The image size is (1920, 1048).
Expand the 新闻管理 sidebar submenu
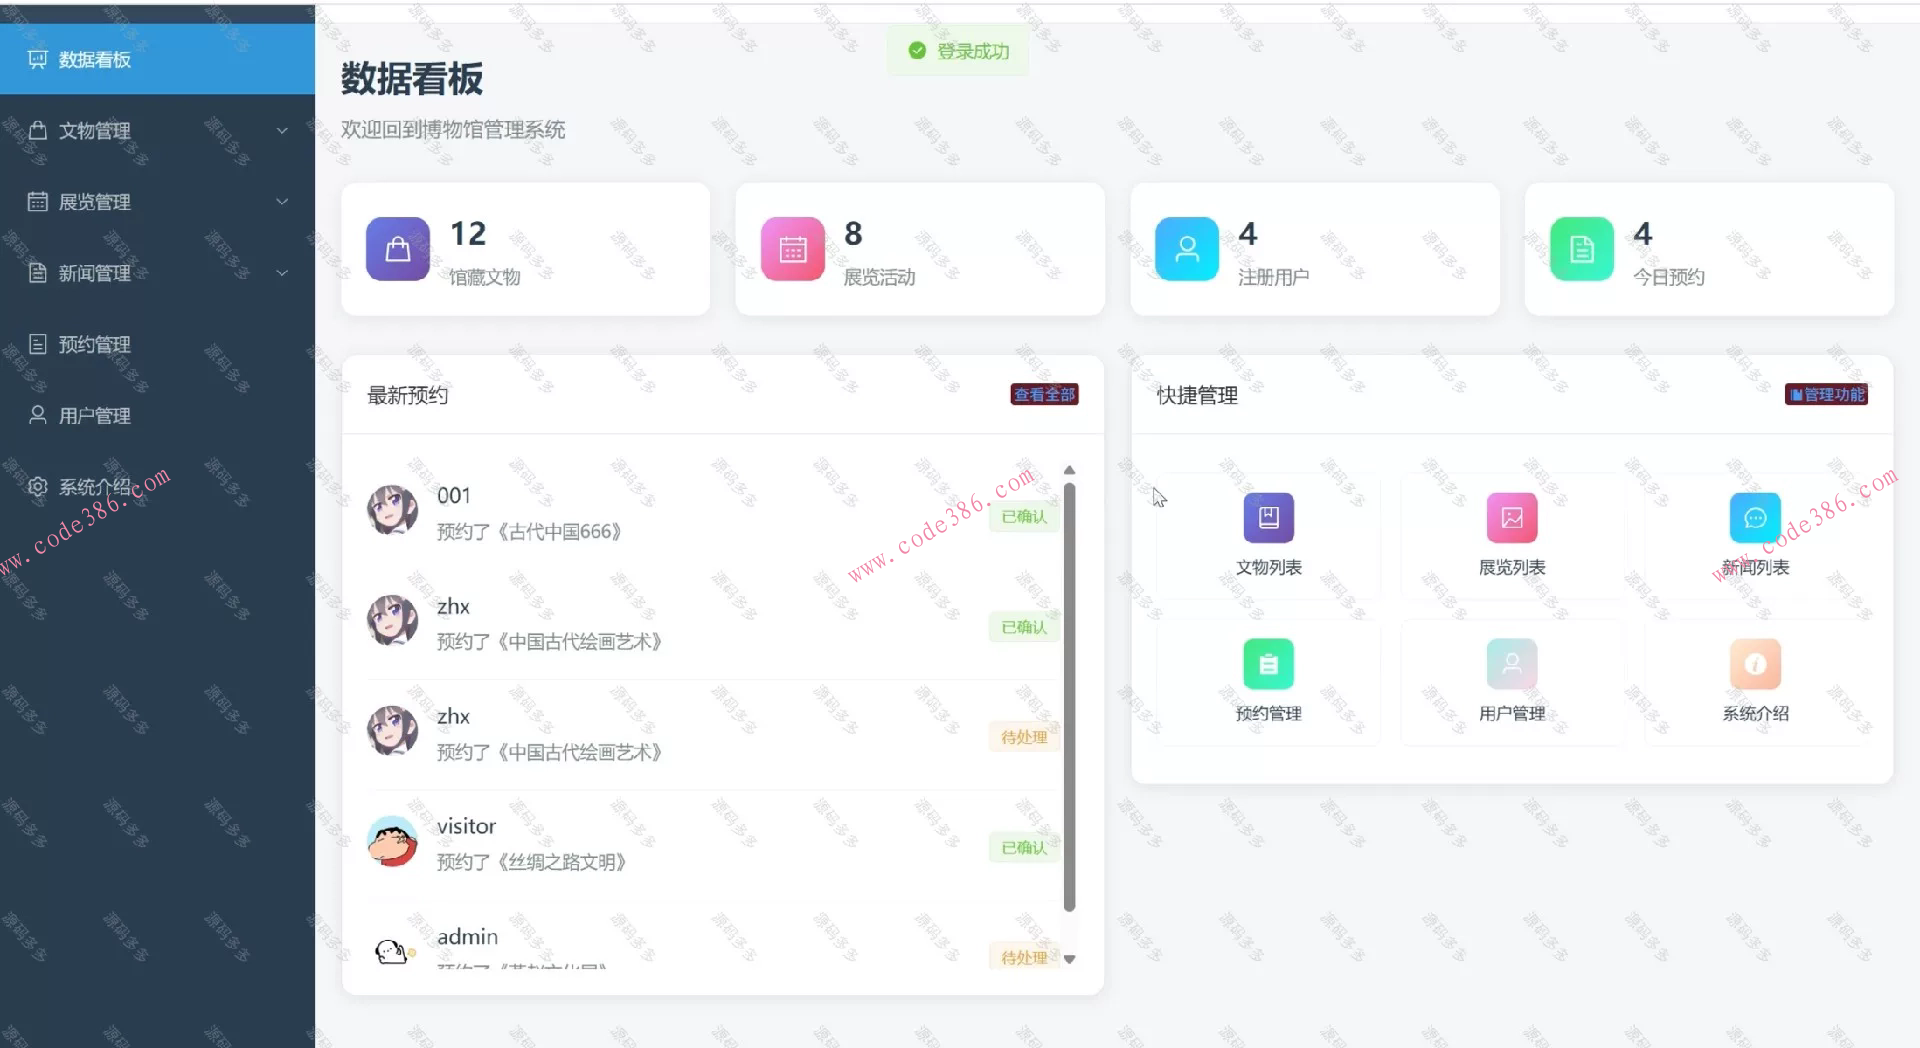click(x=157, y=273)
